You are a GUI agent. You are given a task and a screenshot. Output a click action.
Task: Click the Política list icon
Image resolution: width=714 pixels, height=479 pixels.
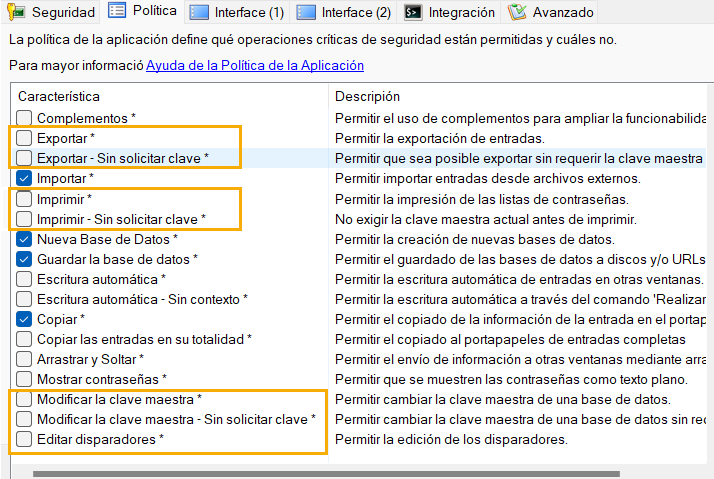117,10
